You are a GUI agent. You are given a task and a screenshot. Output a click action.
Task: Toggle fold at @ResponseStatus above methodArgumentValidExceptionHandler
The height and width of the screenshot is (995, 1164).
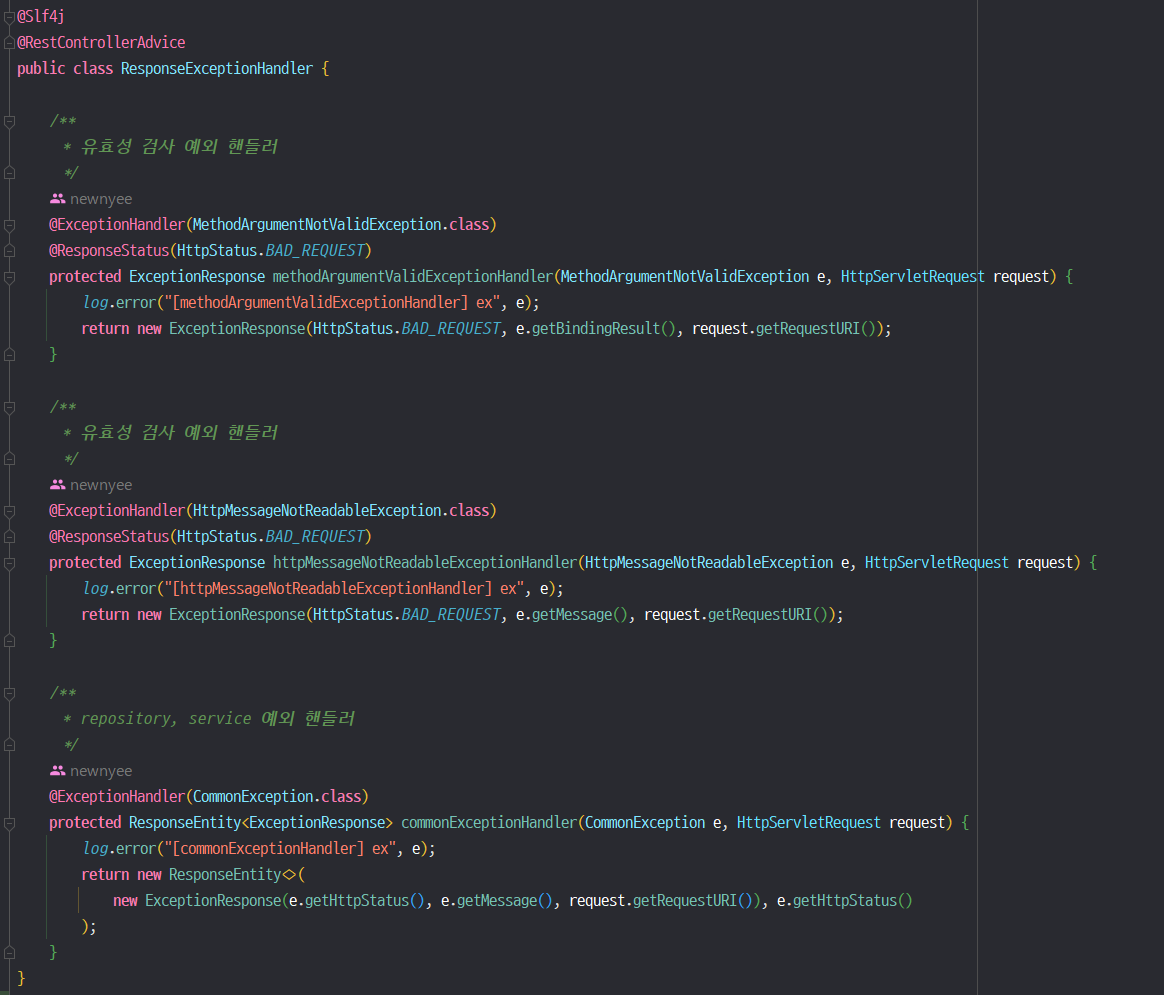(x=9, y=250)
